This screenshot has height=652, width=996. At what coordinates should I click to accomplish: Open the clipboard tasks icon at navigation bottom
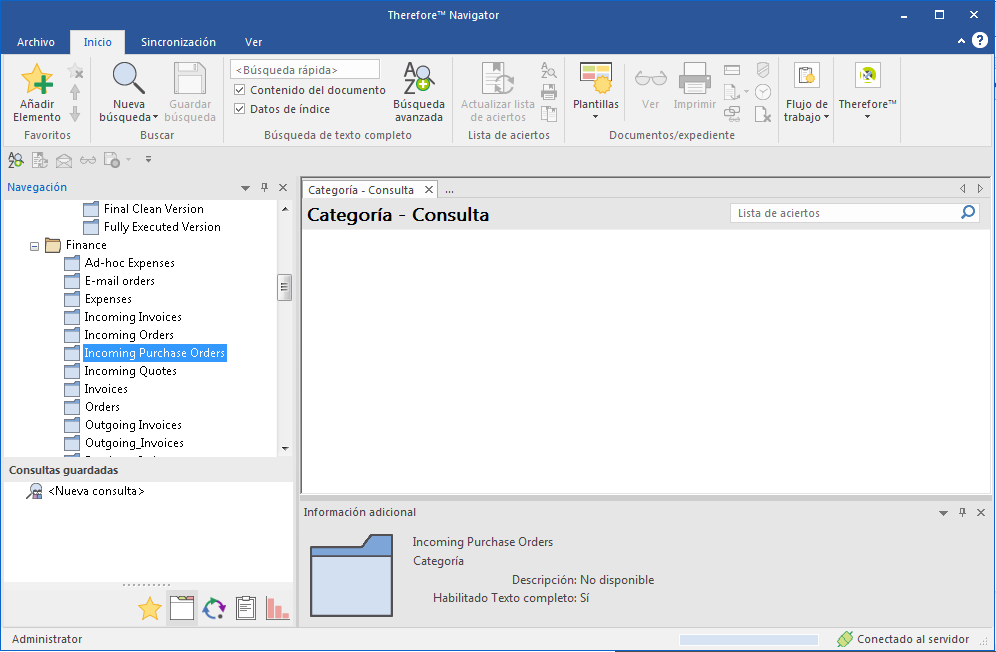(x=246, y=608)
